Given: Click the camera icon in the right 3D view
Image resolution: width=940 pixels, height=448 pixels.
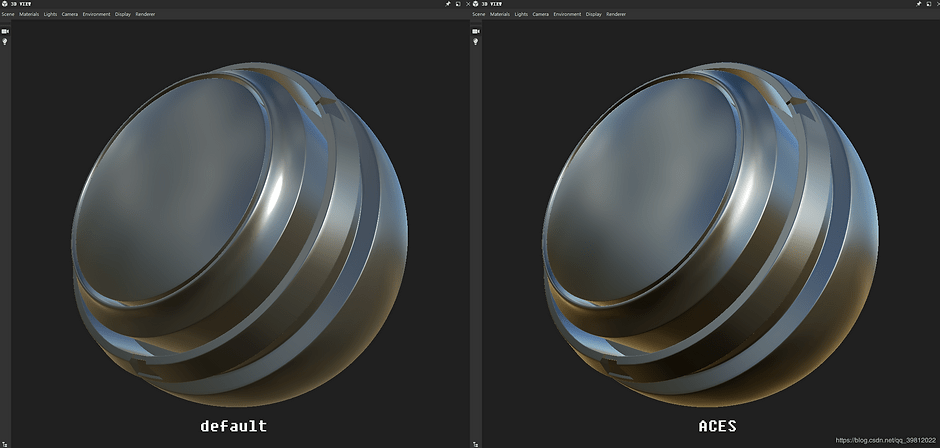Looking at the screenshot, I should (476, 31).
